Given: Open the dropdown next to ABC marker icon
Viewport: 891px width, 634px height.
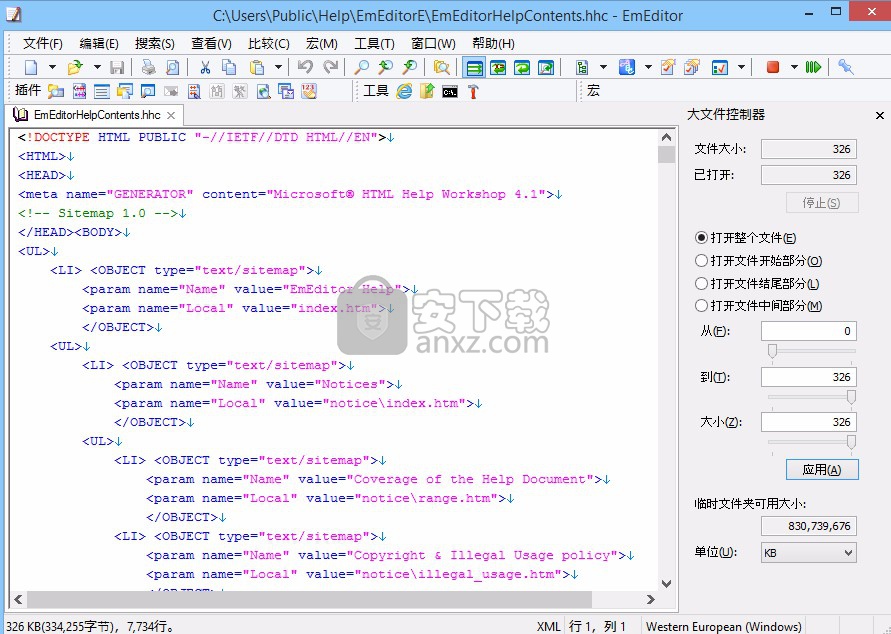Looking at the screenshot, I should point(648,68).
